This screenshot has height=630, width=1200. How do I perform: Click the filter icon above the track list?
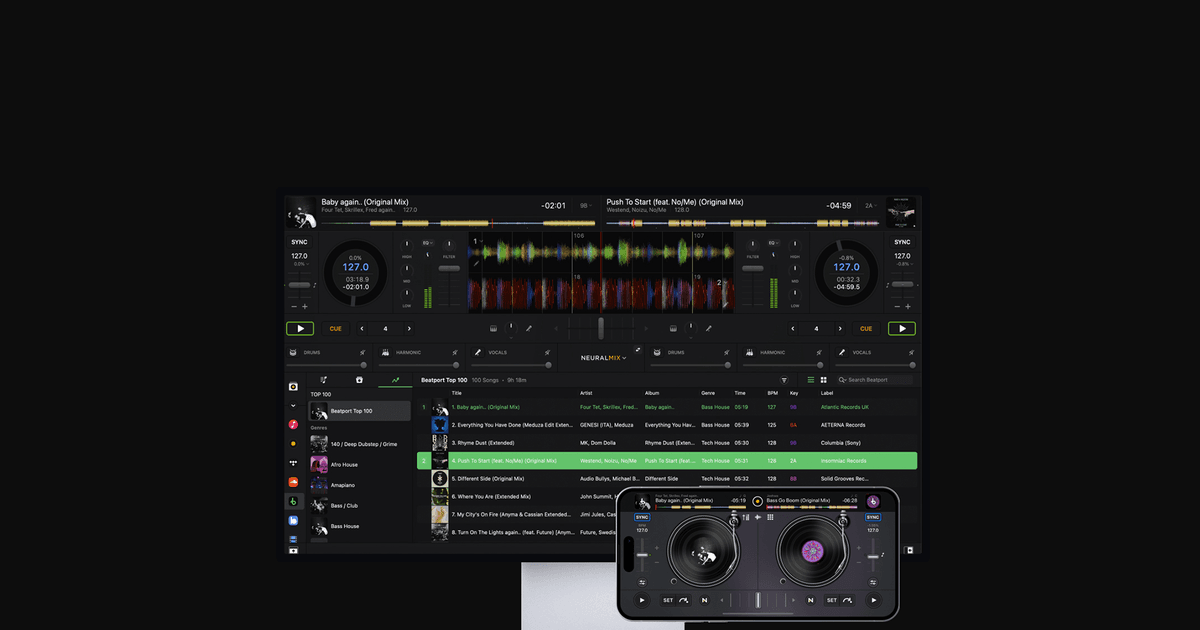(x=782, y=380)
